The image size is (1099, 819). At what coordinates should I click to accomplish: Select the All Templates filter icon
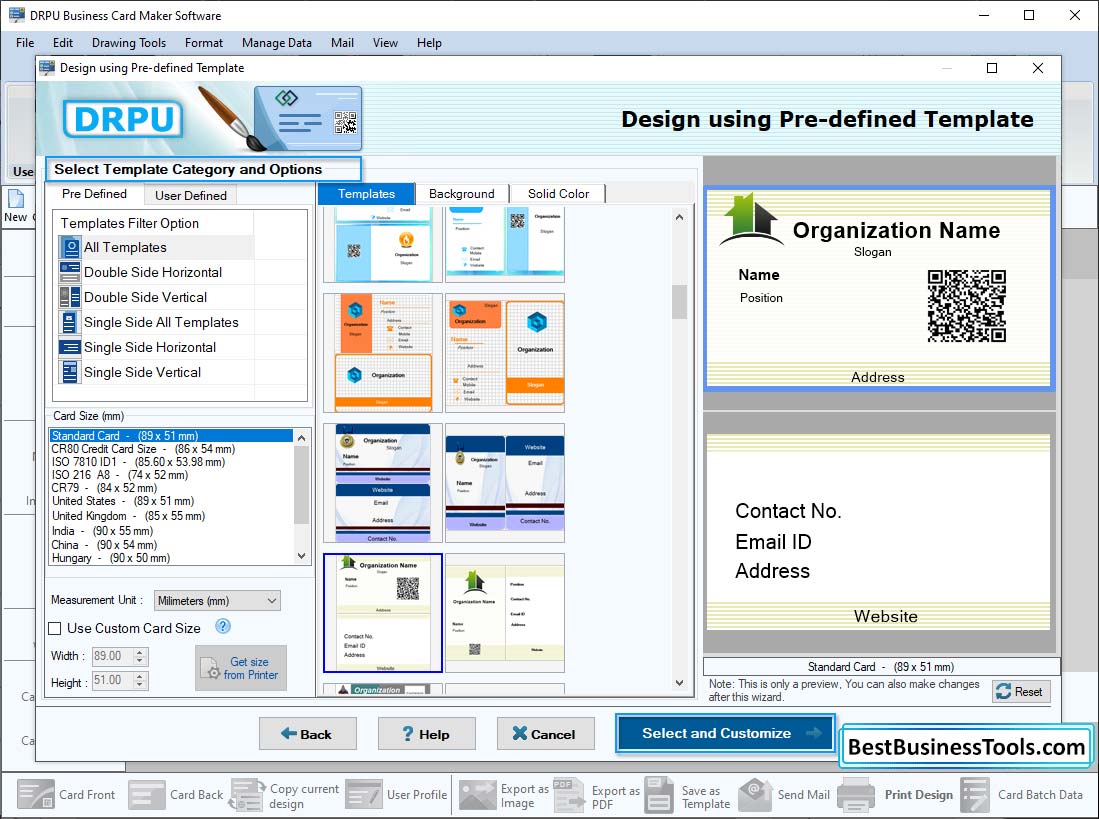70,247
